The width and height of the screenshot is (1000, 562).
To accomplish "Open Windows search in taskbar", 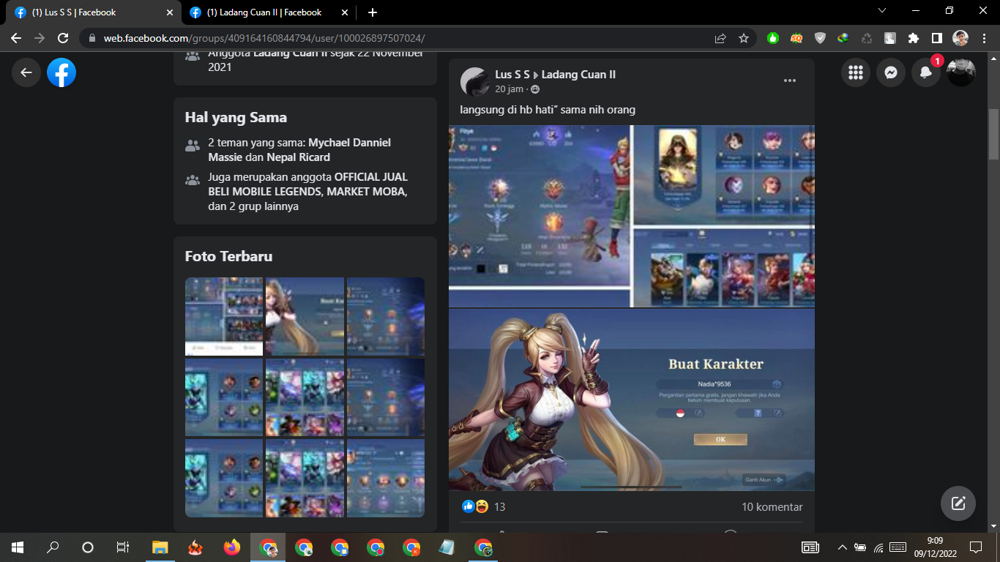I will click(x=53, y=547).
